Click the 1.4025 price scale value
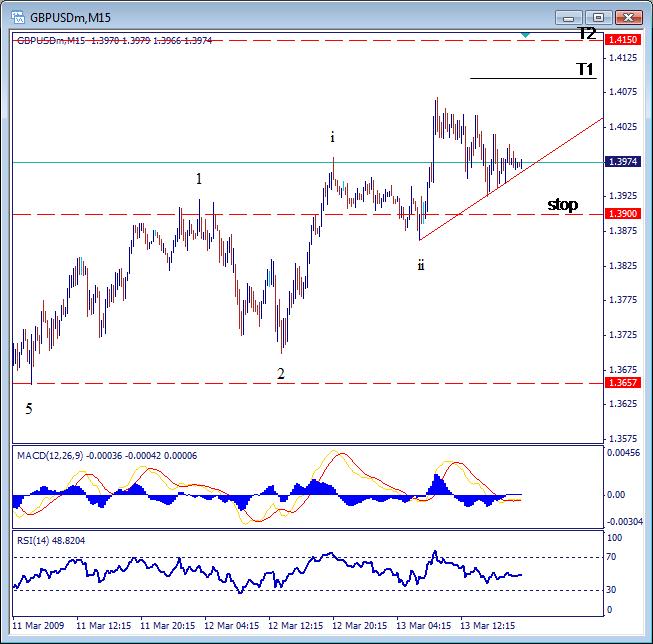The width and height of the screenshot is (653, 644). [623, 126]
